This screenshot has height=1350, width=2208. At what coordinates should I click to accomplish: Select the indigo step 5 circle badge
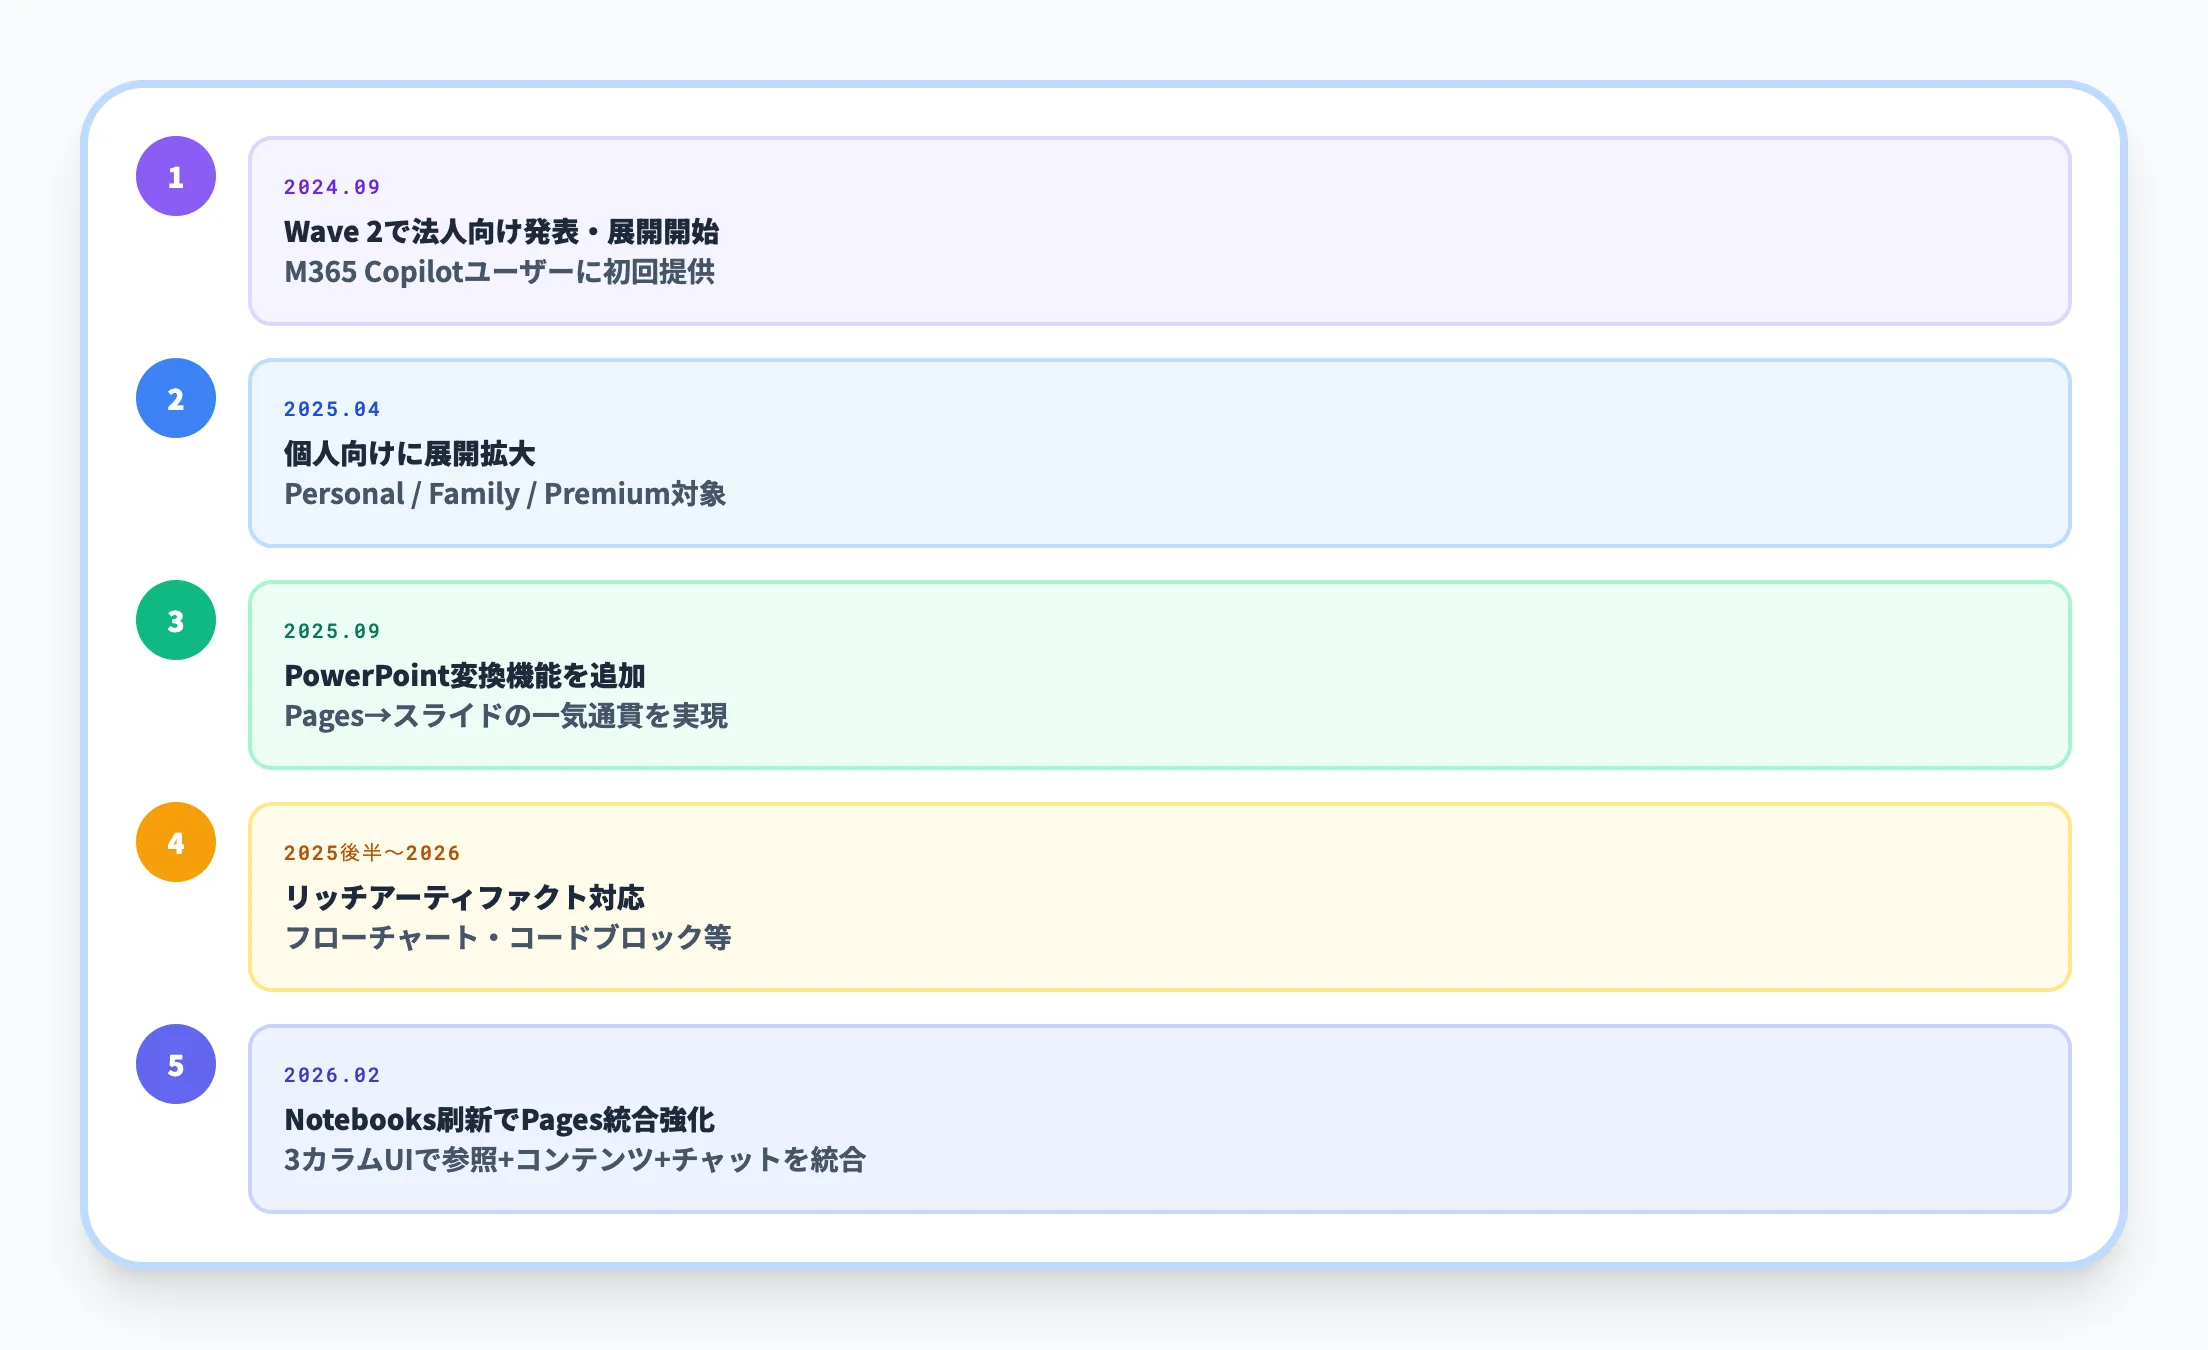(x=175, y=1064)
